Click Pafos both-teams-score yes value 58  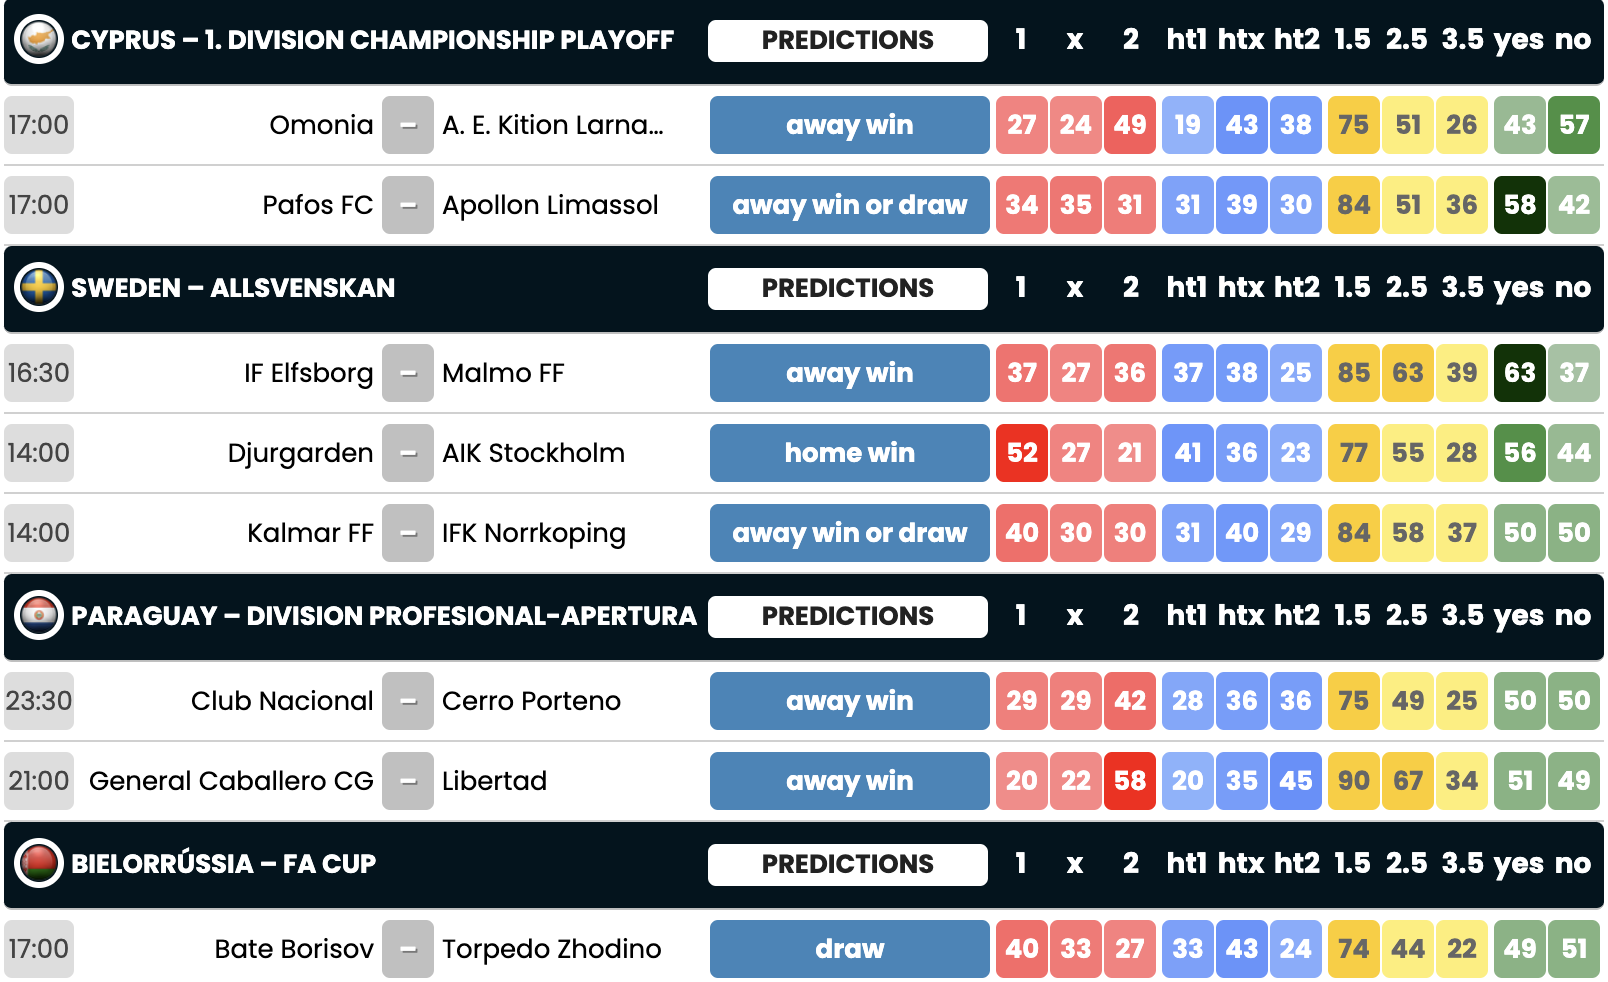[1520, 205]
